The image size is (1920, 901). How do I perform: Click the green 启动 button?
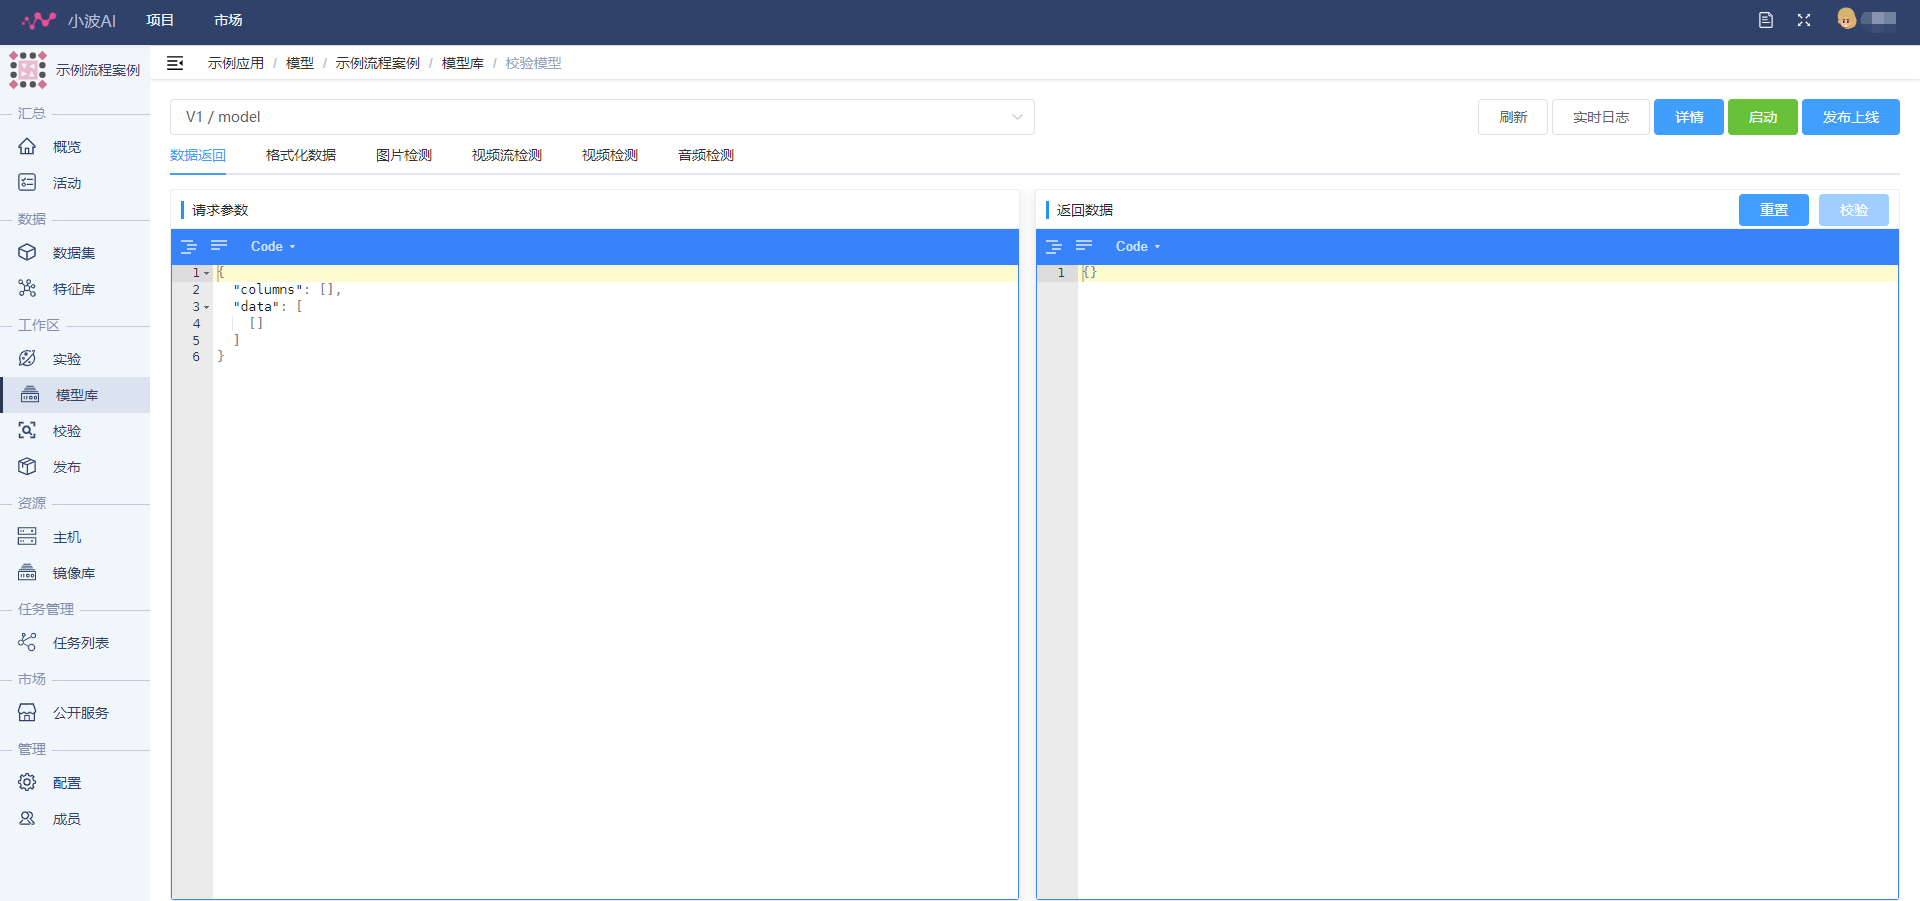[x=1763, y=117]
